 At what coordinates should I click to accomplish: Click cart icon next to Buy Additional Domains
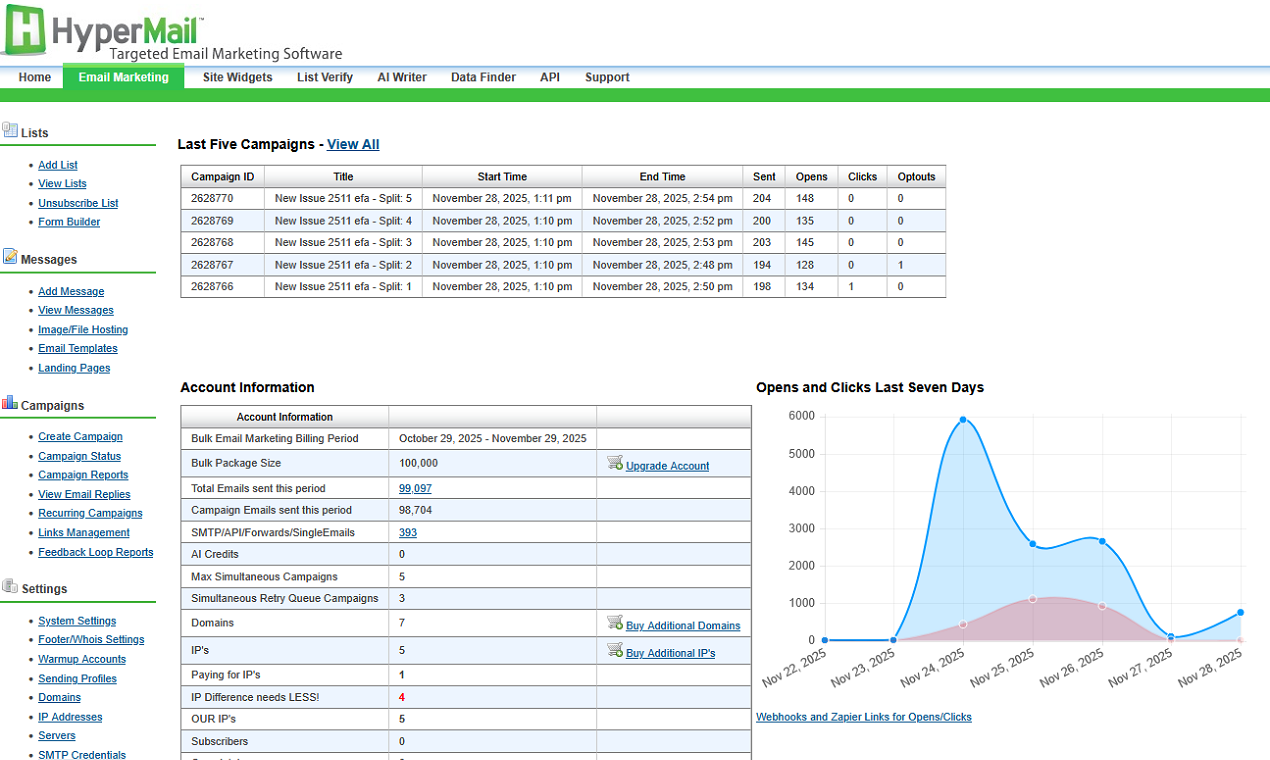[615, 623]
